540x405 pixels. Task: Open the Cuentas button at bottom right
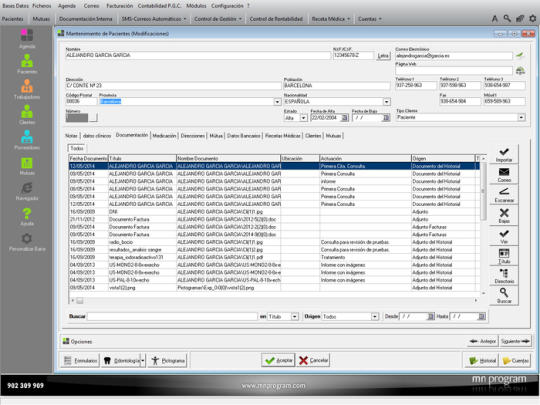(x=516, y=361)
